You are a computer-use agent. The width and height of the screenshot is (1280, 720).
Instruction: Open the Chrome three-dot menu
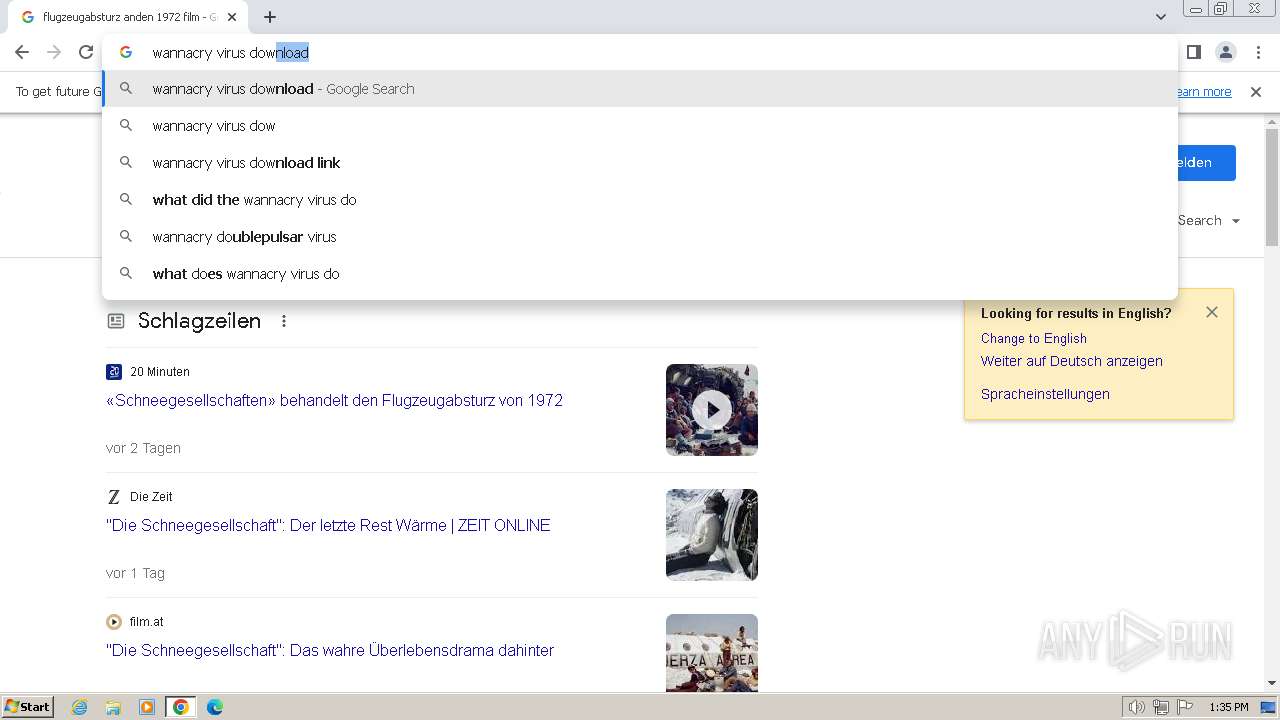[1257, 52]
